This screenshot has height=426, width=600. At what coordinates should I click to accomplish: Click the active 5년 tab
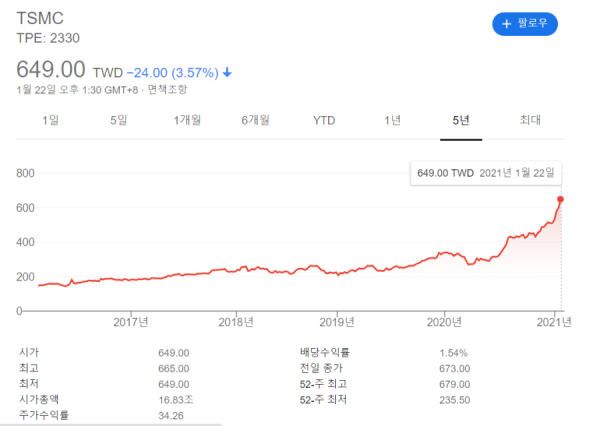click(x=461, y=120)
